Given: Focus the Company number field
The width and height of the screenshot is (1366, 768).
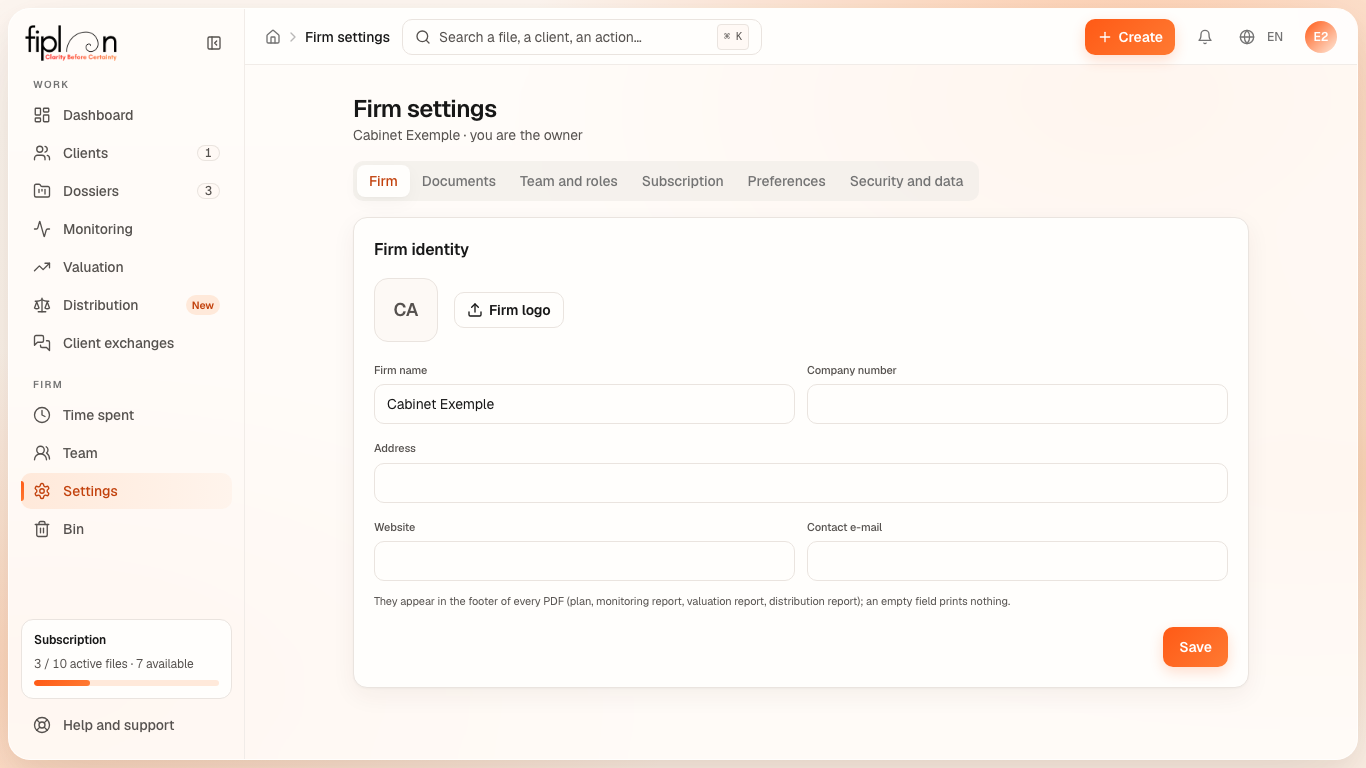Looking at the screenshot, I should 1017,404.
